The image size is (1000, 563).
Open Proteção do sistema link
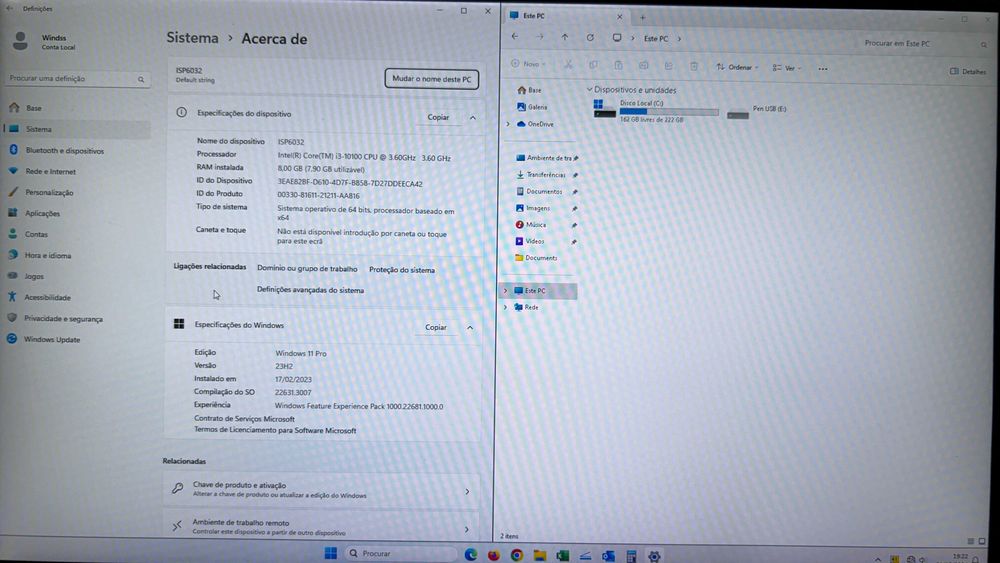click(x=402, y=270)
